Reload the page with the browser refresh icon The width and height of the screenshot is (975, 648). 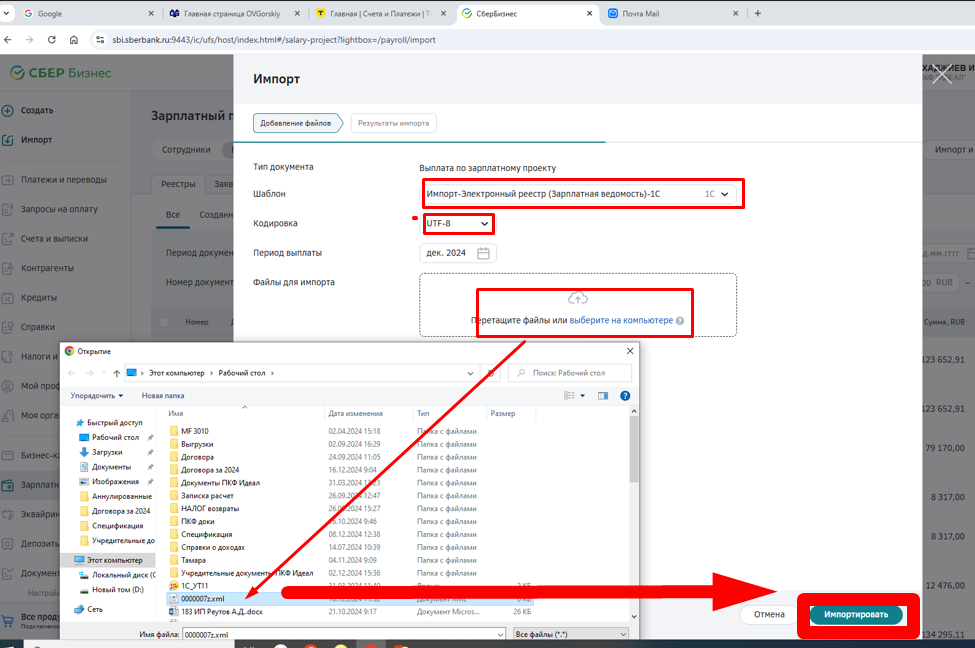pos(52,40)
